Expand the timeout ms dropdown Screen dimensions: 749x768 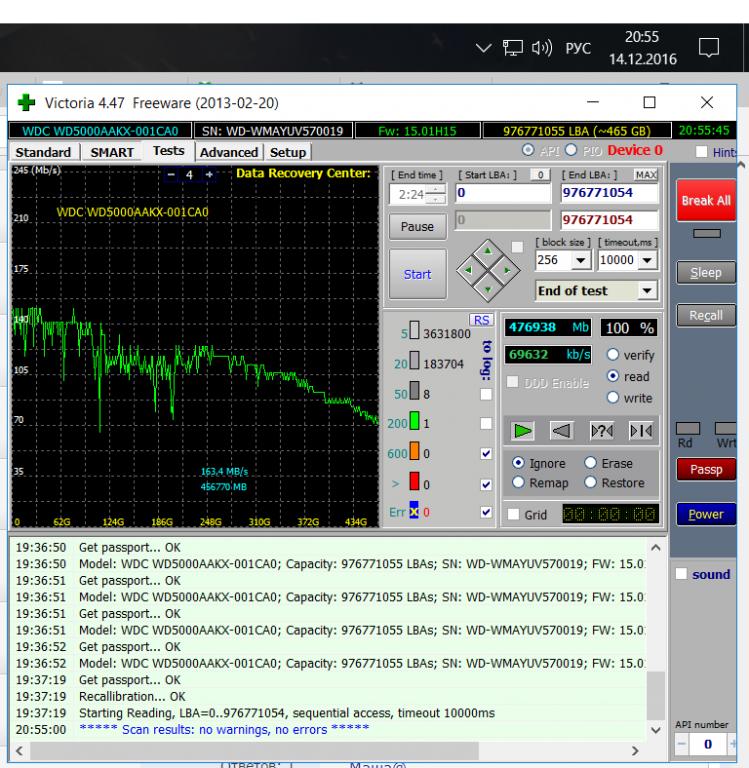pyautogui.click(x=647, y=258)
